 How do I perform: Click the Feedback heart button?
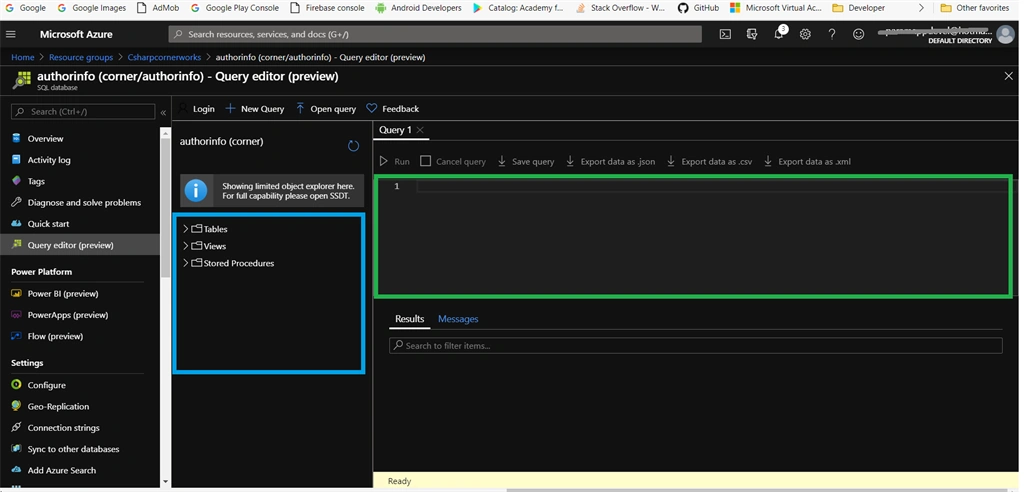pyautogui.click(x=392, y=108)
